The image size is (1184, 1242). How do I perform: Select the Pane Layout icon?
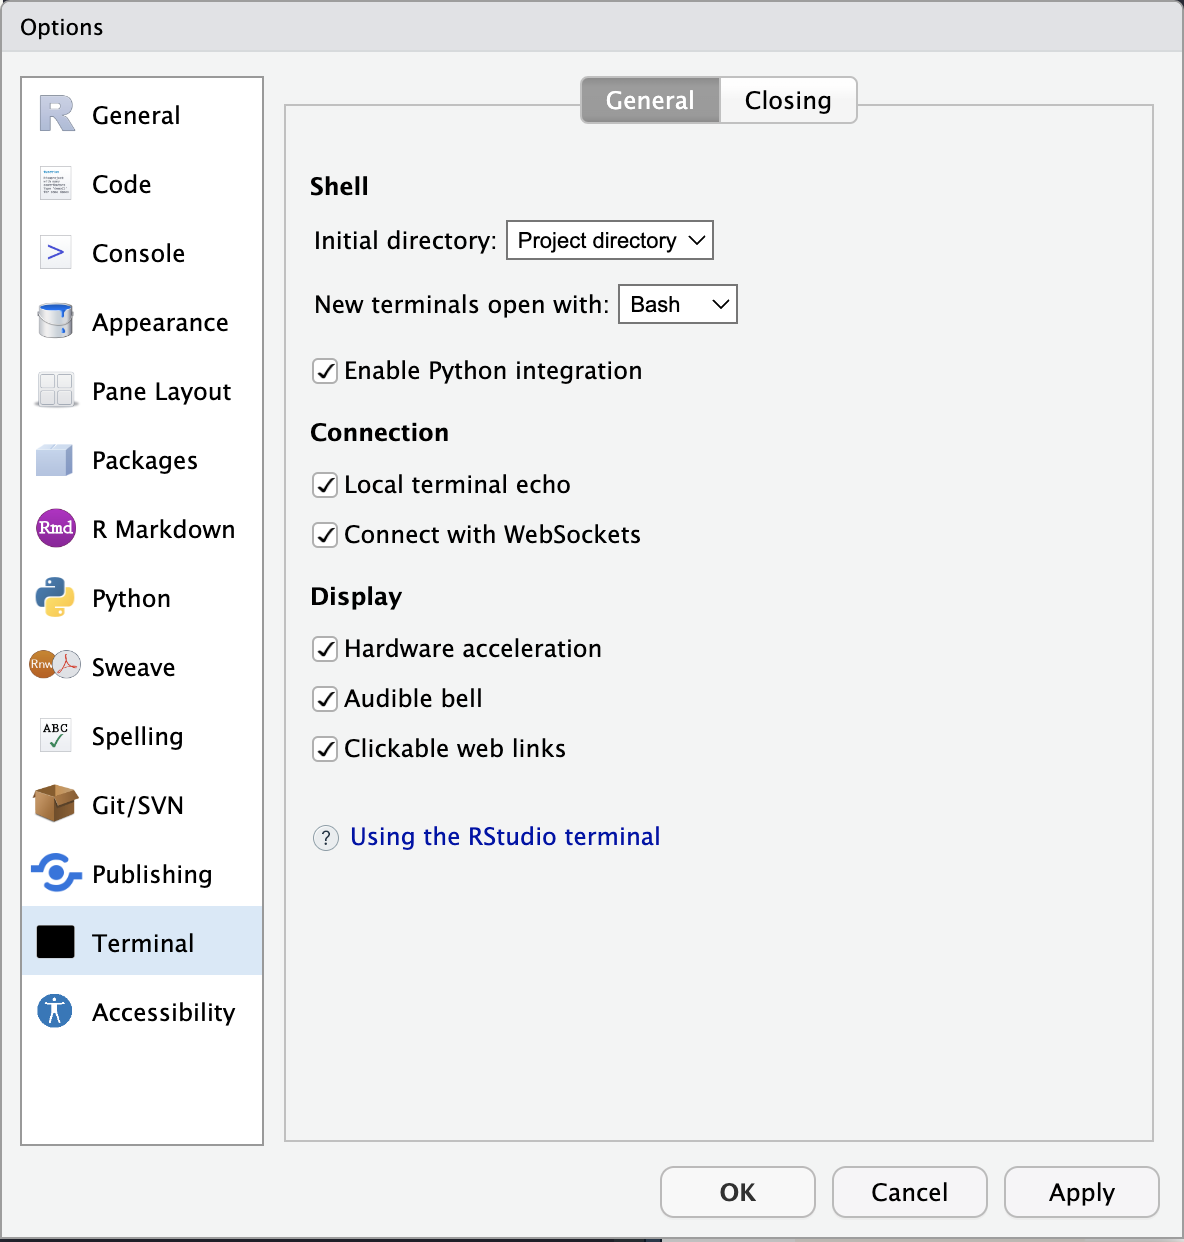click(x=55, y=391)
